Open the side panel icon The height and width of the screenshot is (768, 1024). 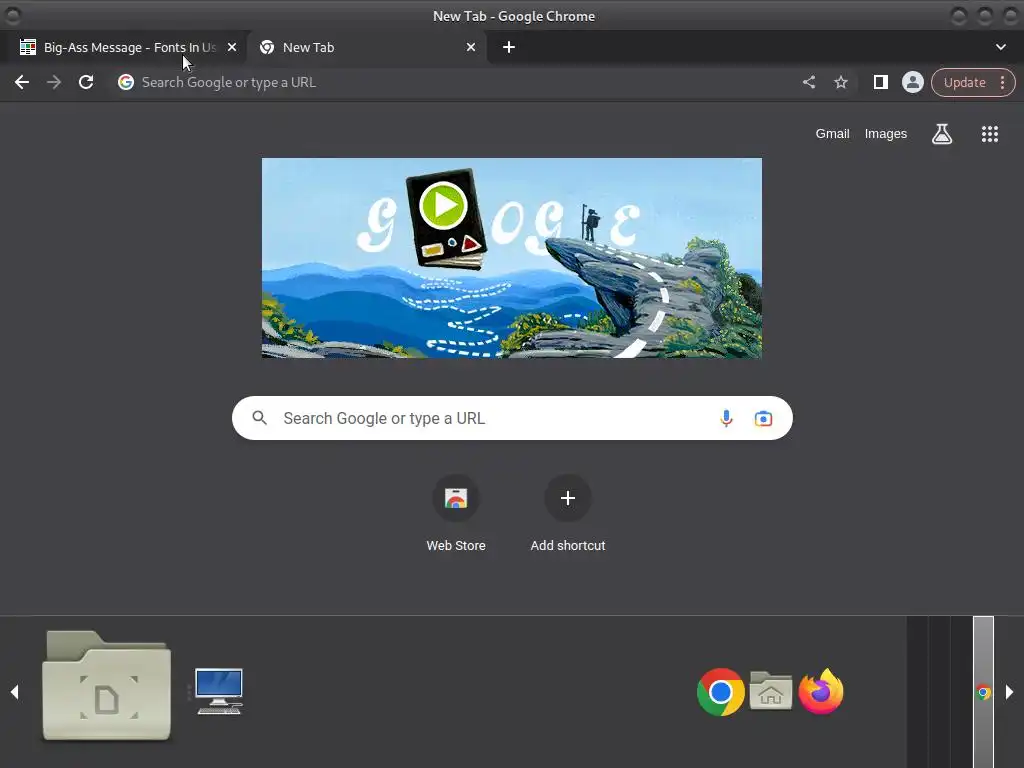[x=880, y=82]
